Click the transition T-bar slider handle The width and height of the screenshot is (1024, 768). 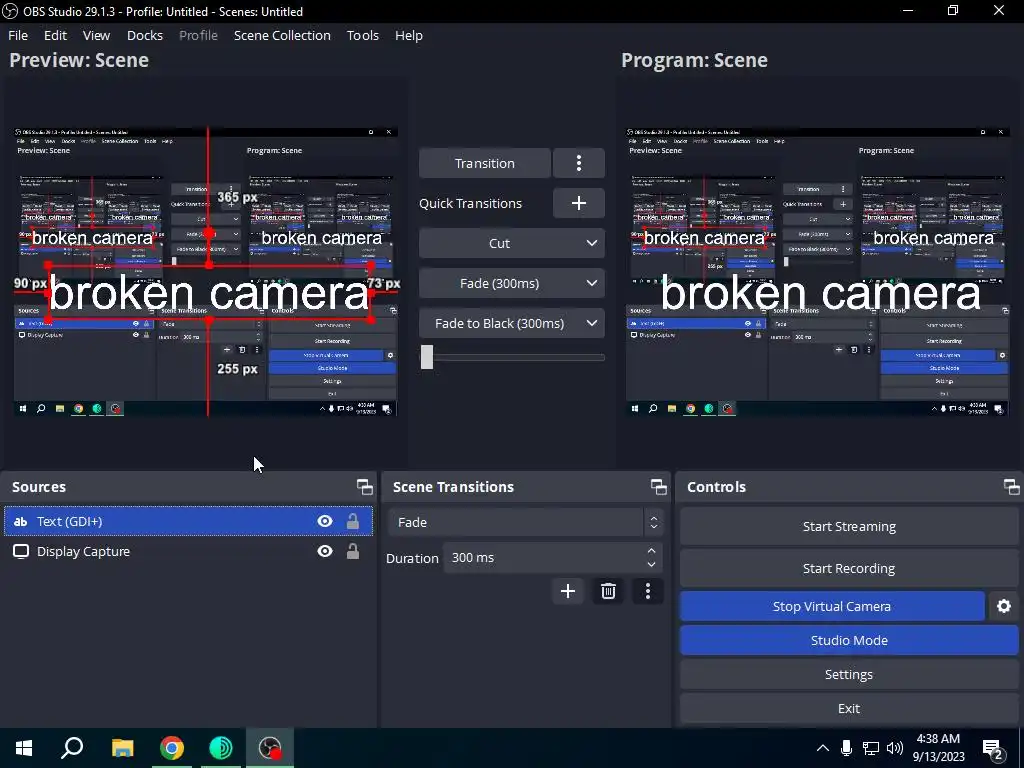pyautogui.click(x=427, y=357)
